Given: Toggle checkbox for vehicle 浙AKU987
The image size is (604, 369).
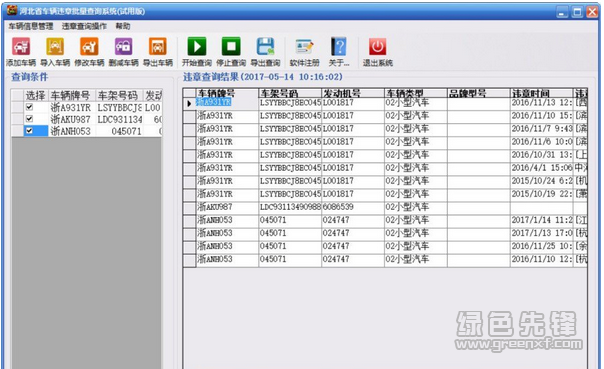Looking at the screenshot, I should (x=29, y=119).
